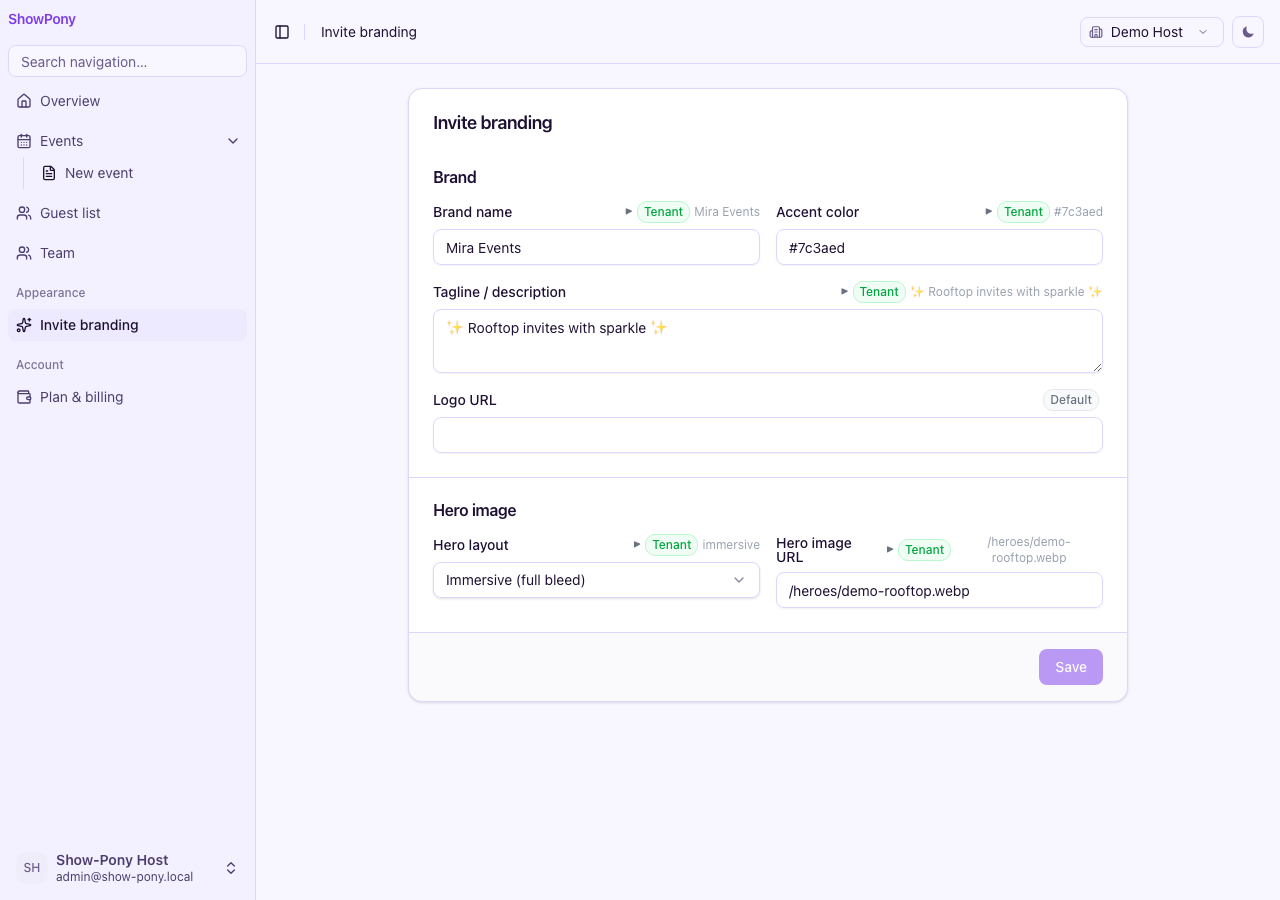Screen dimensions: 1280x900
Task: Open New event page
Action: pyautogui.click(x=139, y=173)
